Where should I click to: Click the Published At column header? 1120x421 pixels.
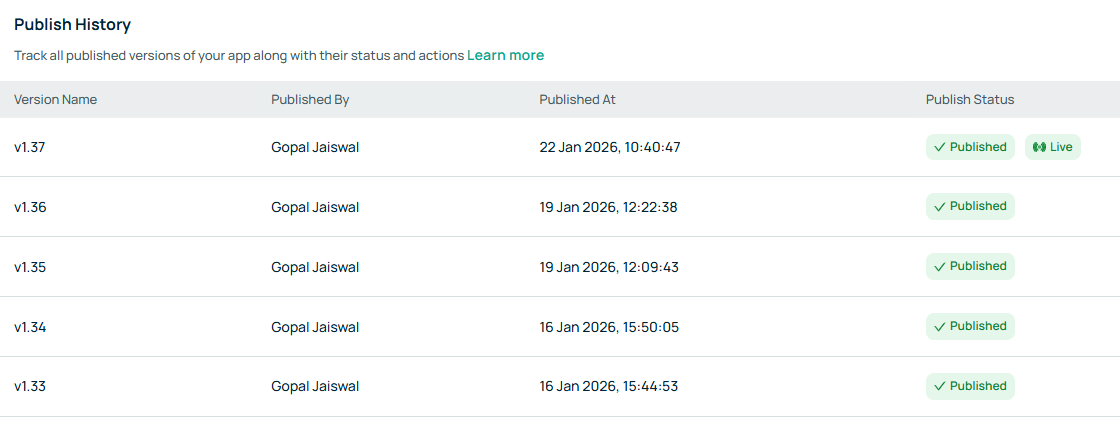577,100
